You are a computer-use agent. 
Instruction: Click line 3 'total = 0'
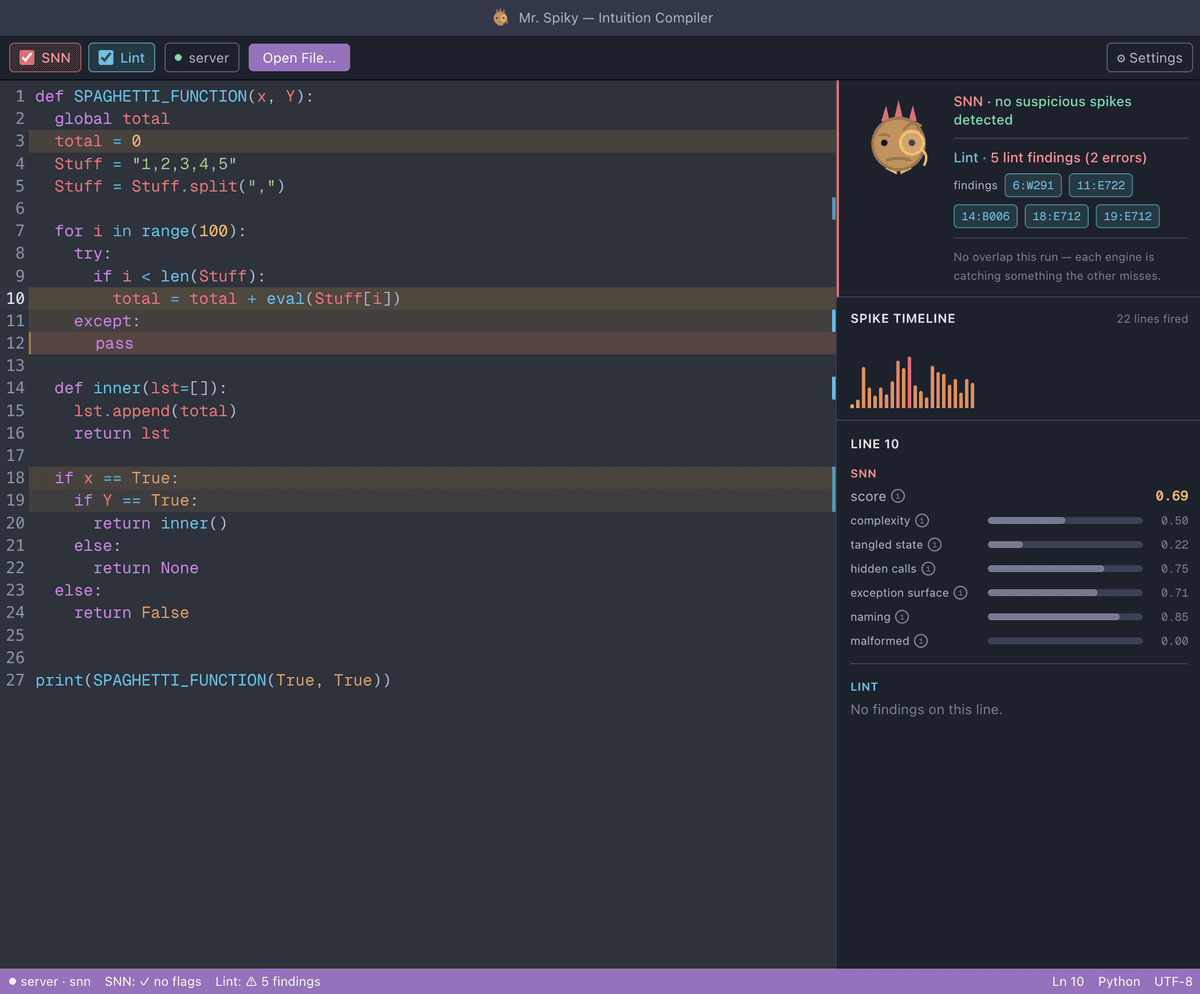(x=432, y=141)
